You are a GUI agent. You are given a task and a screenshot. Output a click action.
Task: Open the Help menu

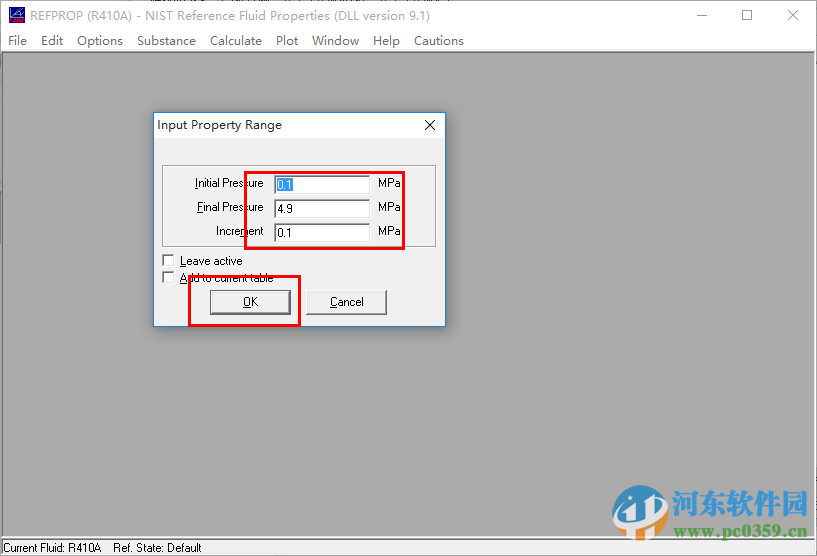pyautogui.click(x=386, y=41)
